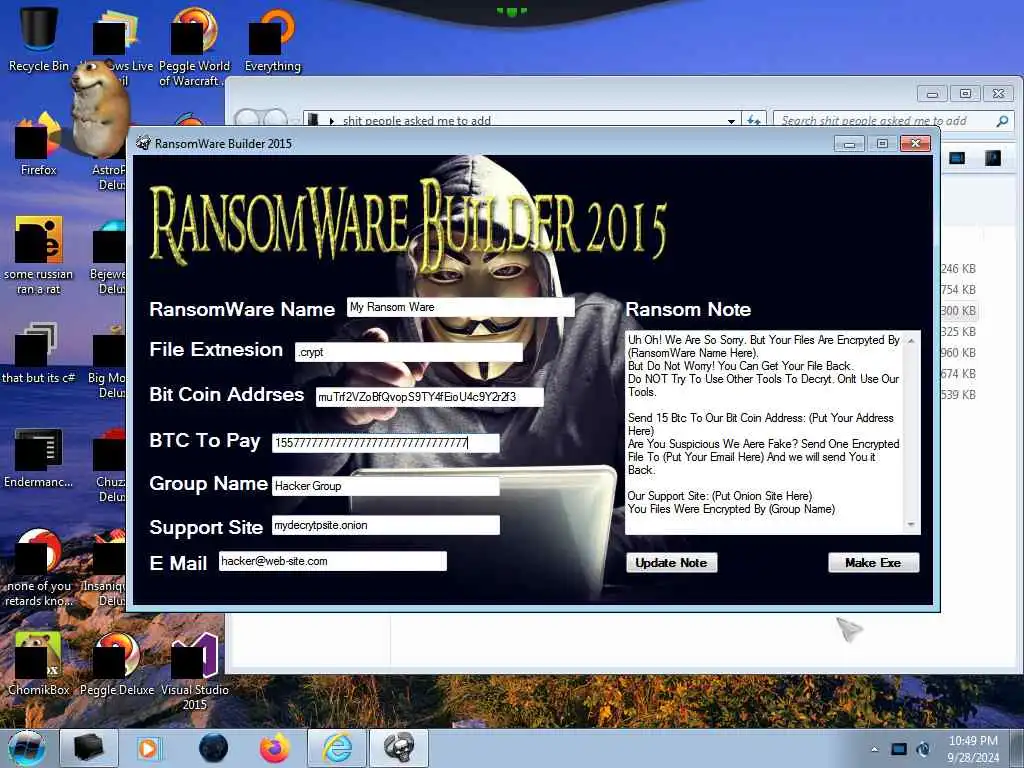Open the taskbar clock showing 10:49 PM
Image resolution: width=1024 pixels, height=768 pixels.
973,749
